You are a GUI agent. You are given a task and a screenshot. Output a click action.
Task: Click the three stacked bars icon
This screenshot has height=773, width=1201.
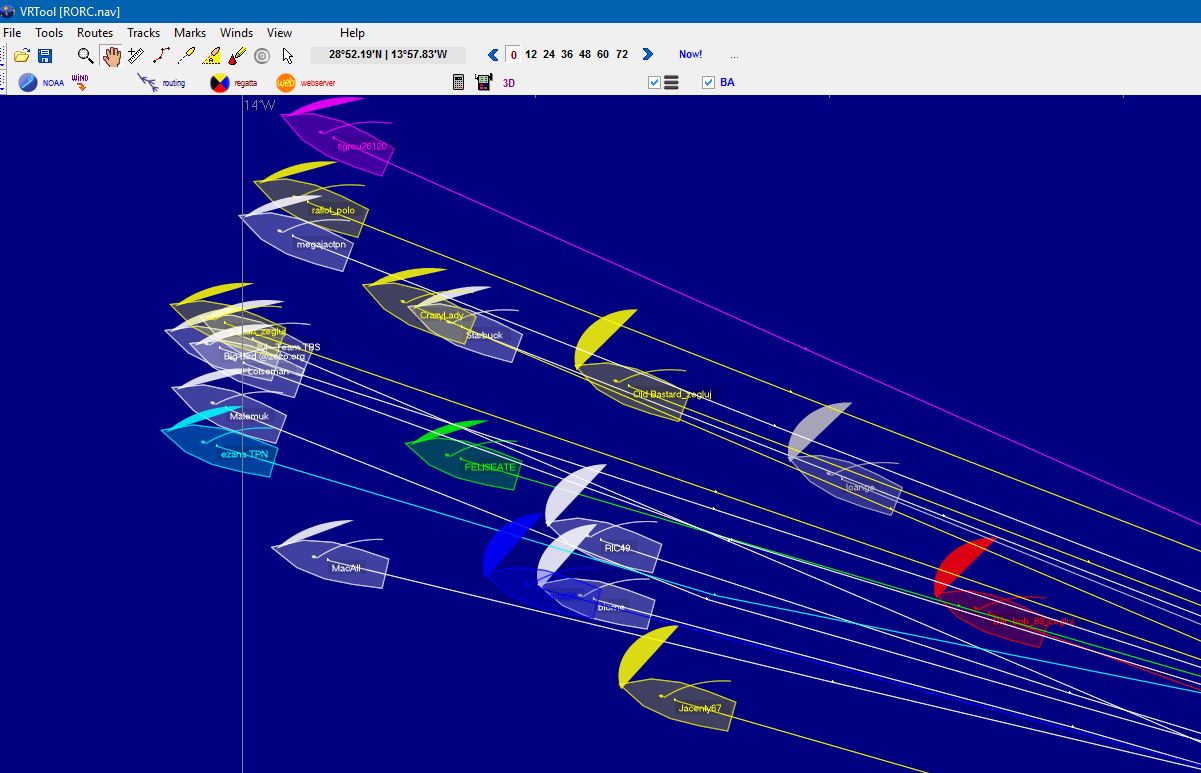point(671,83)
